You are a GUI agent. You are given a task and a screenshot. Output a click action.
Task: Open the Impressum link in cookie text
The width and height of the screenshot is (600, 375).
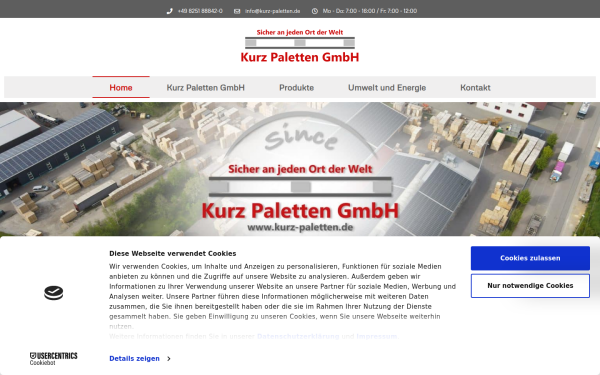[377, 336]
